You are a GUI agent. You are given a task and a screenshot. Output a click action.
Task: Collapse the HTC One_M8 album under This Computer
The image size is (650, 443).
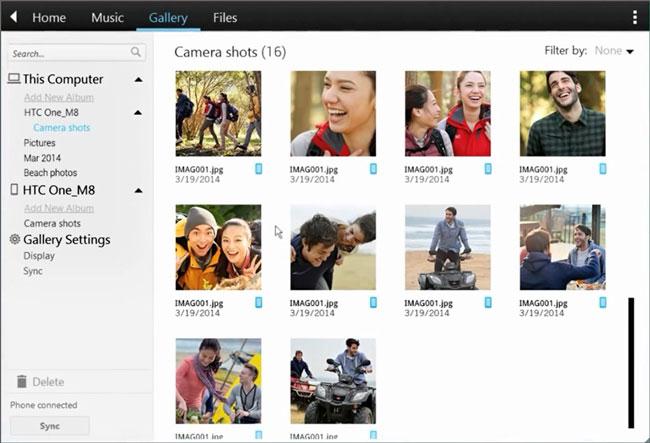tap(138, 112)
